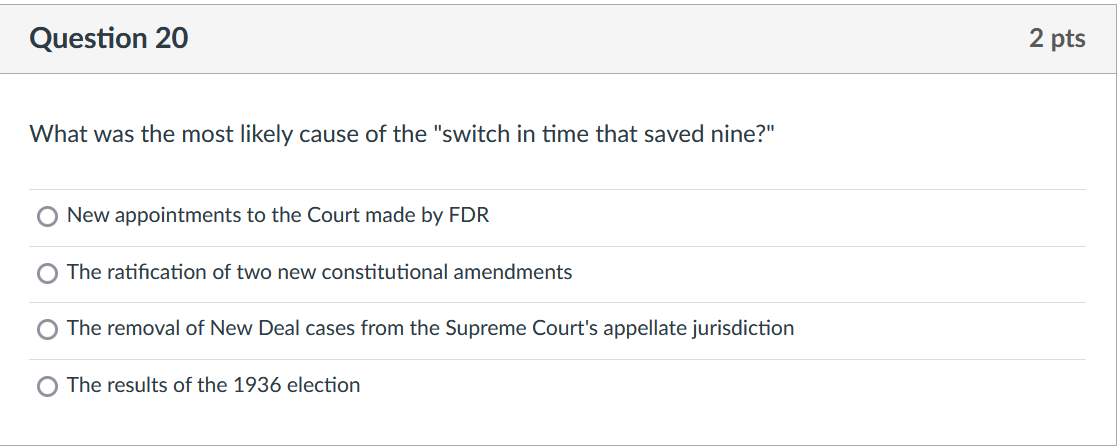Click the "2 pts" points indicator
Screen dimensions: 1117x448
(1057, 38)
